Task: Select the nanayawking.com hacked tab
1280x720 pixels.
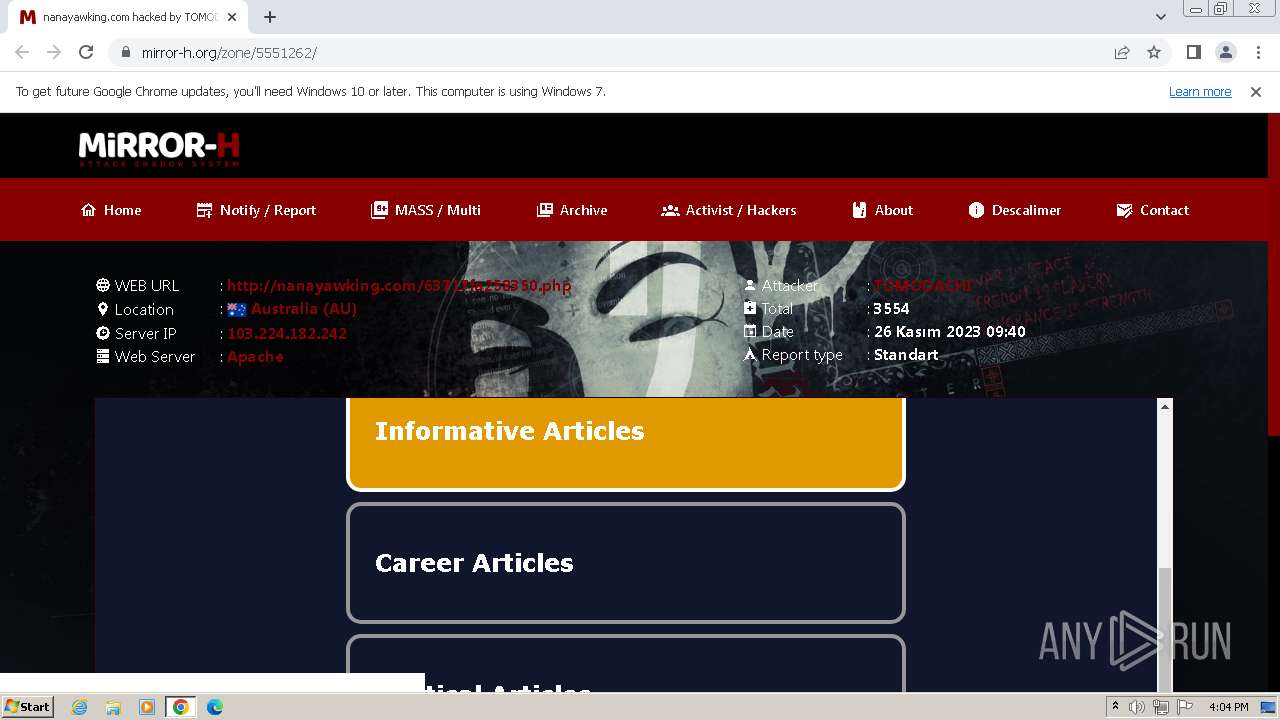Action: click(x=128, y=17)
